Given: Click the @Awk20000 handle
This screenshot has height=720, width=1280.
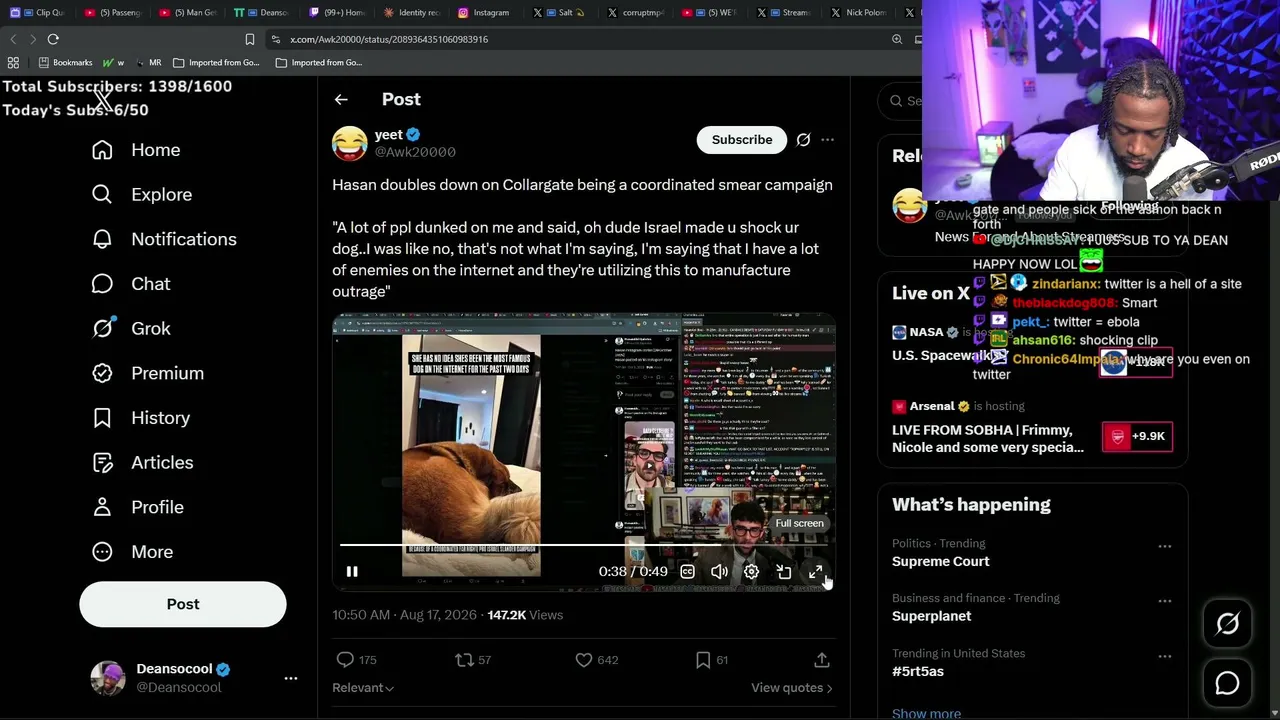Looking at the screenshot, I should (x=415, y=152).
